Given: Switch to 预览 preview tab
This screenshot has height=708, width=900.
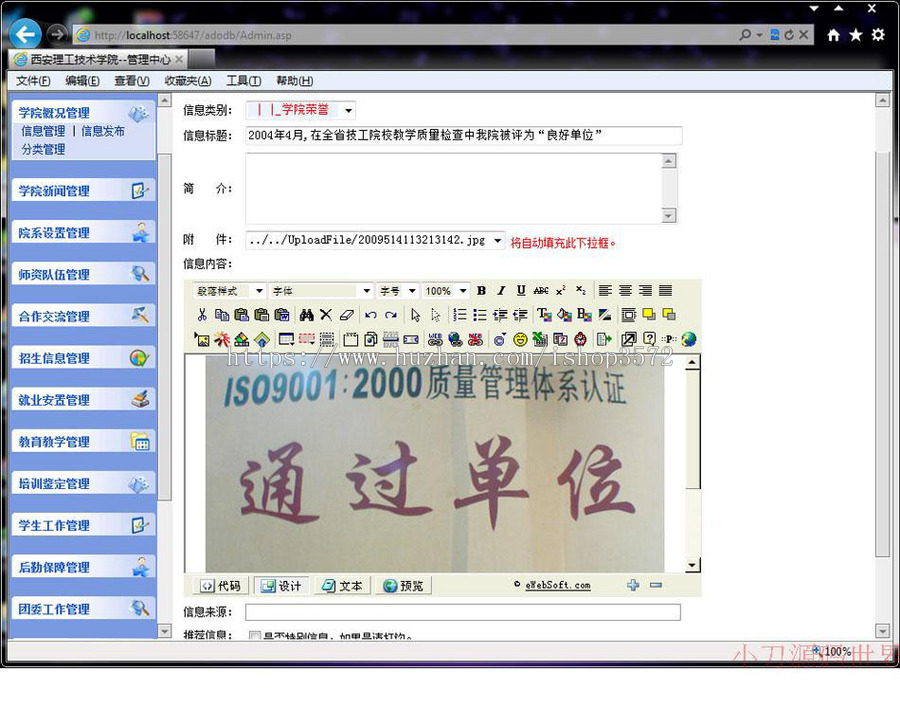Looking at the screenshot, I should tap(404, 586).
